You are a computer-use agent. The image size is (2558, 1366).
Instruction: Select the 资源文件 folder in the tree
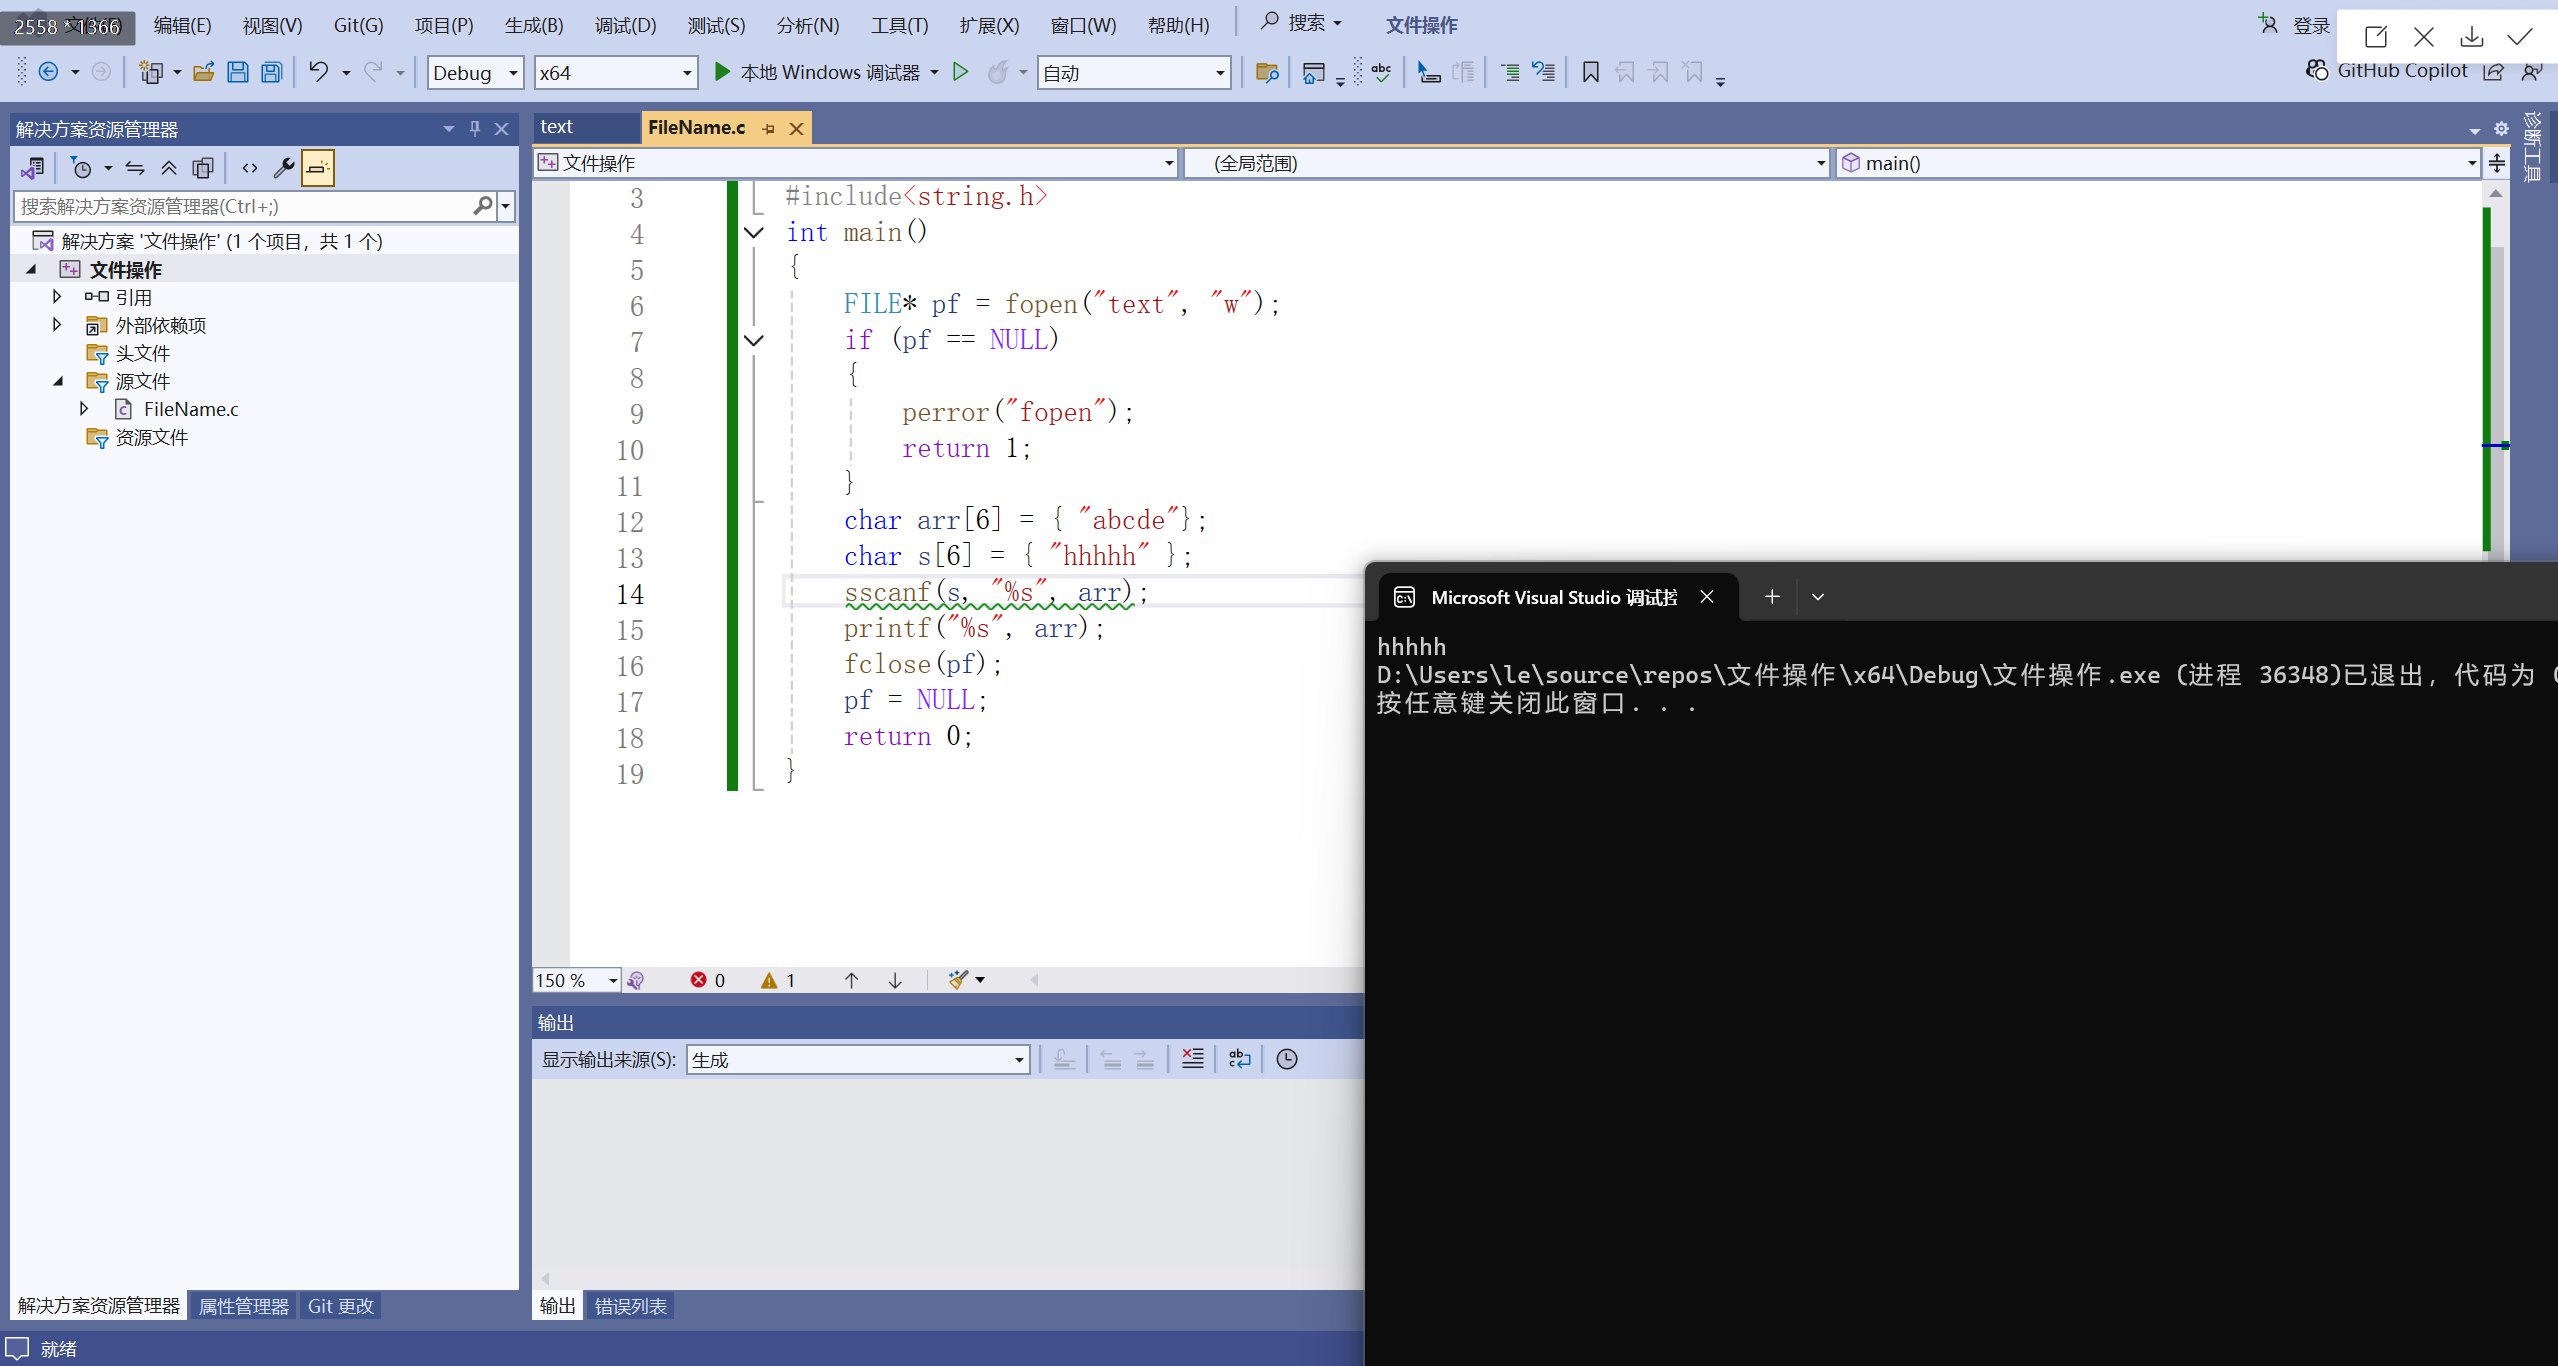tap(151, 437)
